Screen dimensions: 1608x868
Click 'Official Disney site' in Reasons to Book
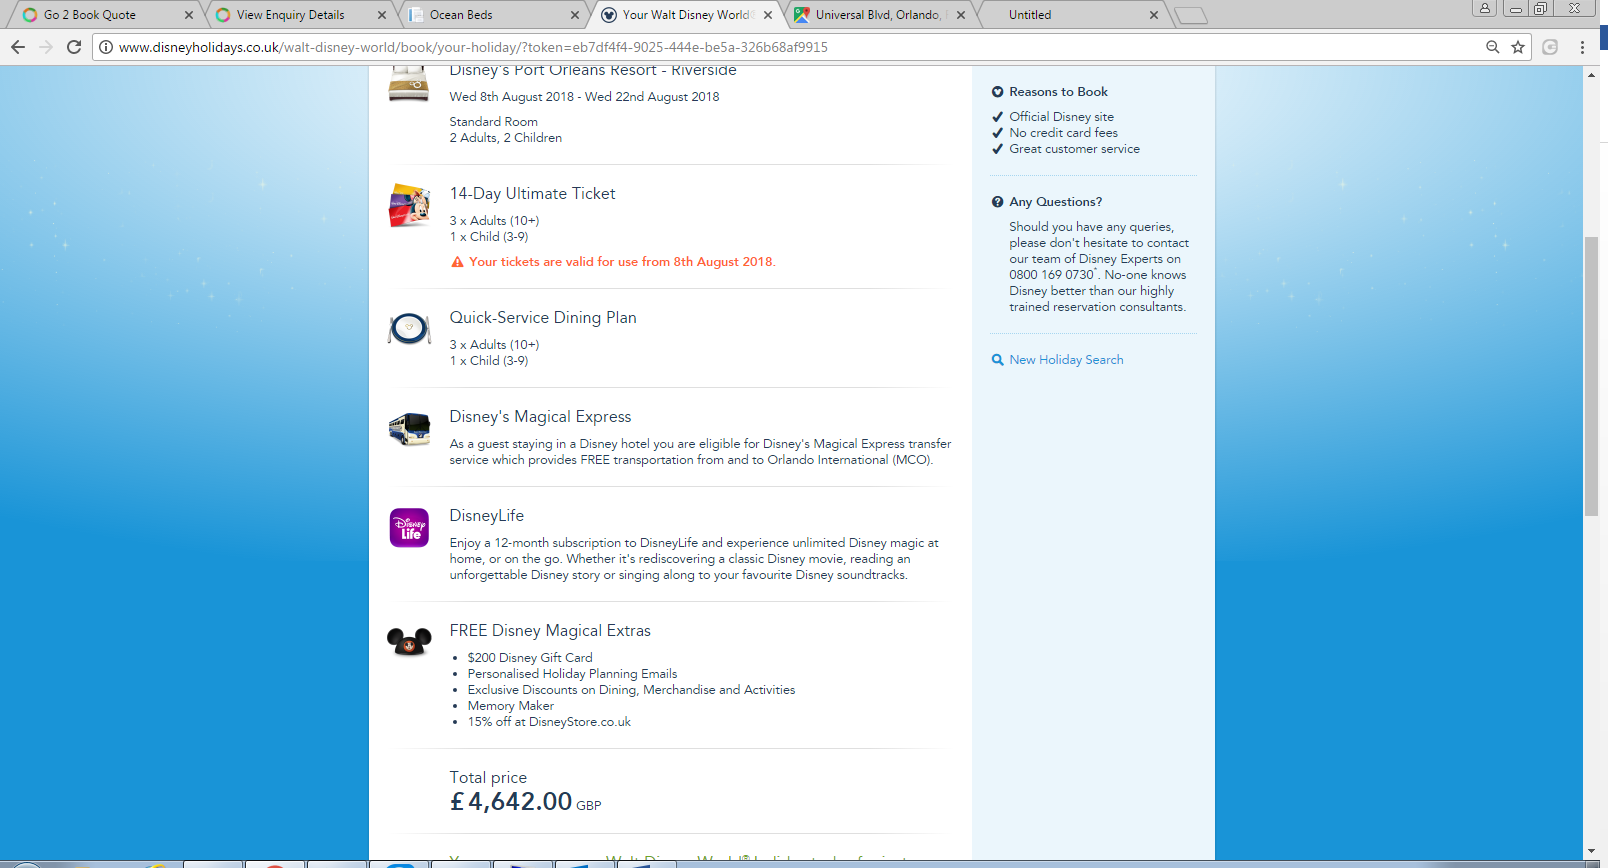tap(1061, 117)
